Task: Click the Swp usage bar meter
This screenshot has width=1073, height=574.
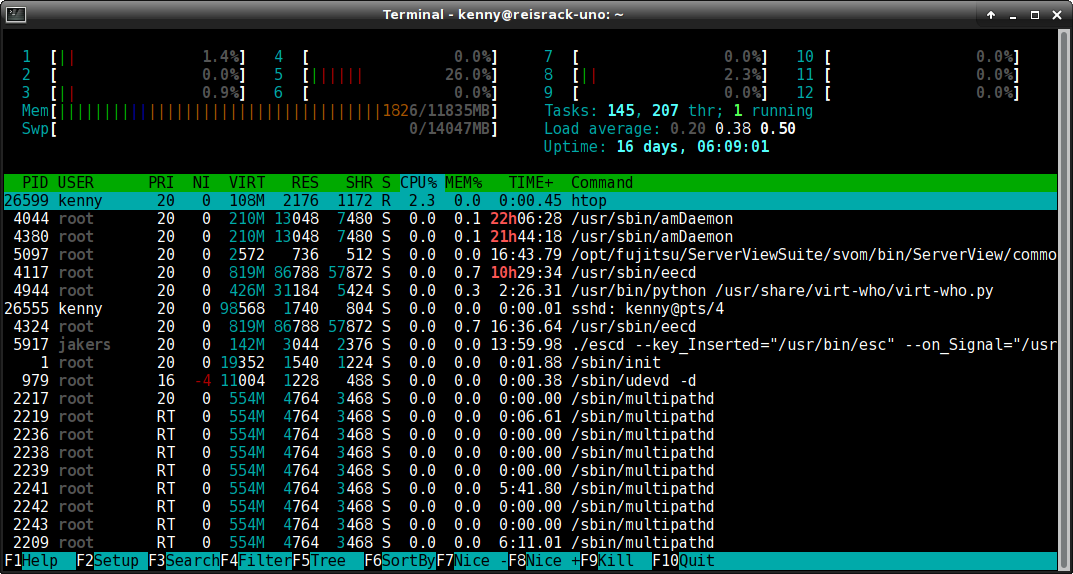Action: click(260, 129)
